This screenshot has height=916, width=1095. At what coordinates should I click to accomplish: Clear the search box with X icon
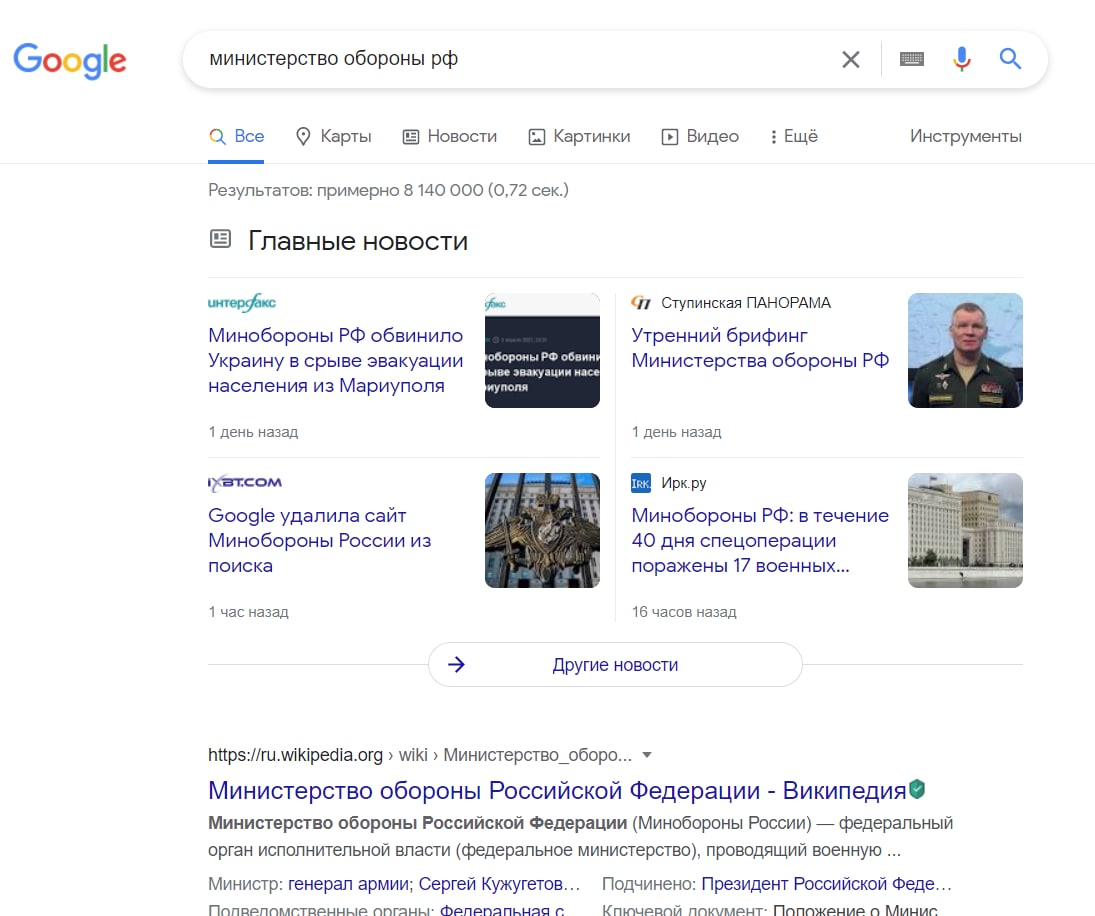coord(850,60)
